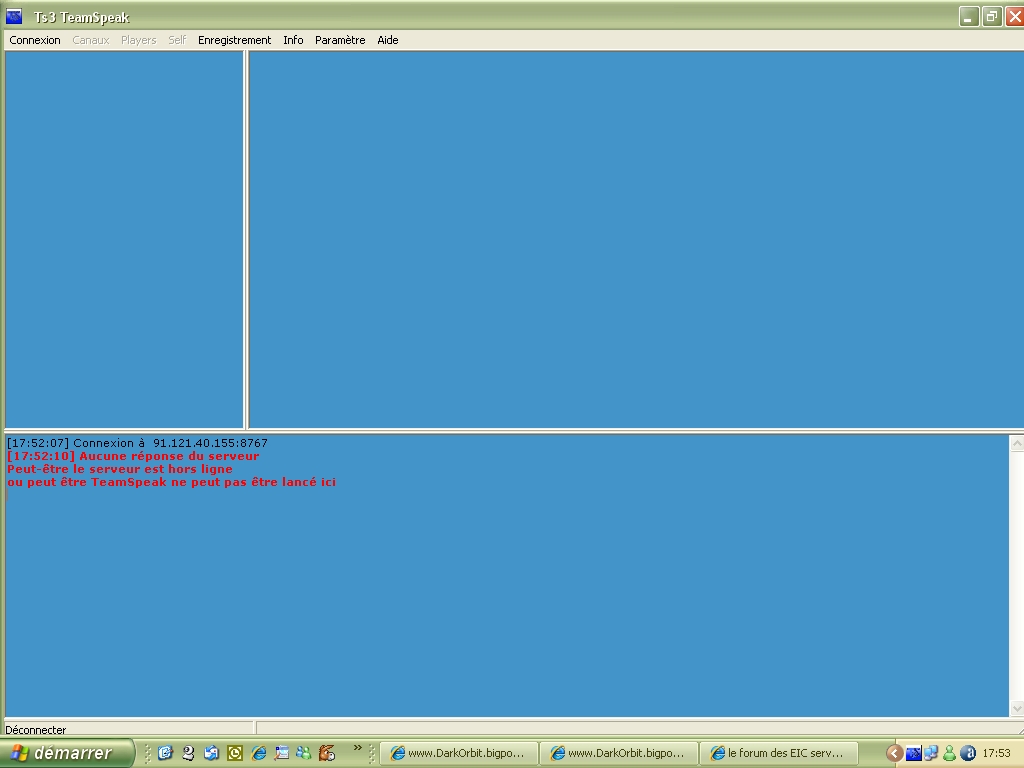
Task: Click the greyed-out Players menu
Action: click(138, 40)
